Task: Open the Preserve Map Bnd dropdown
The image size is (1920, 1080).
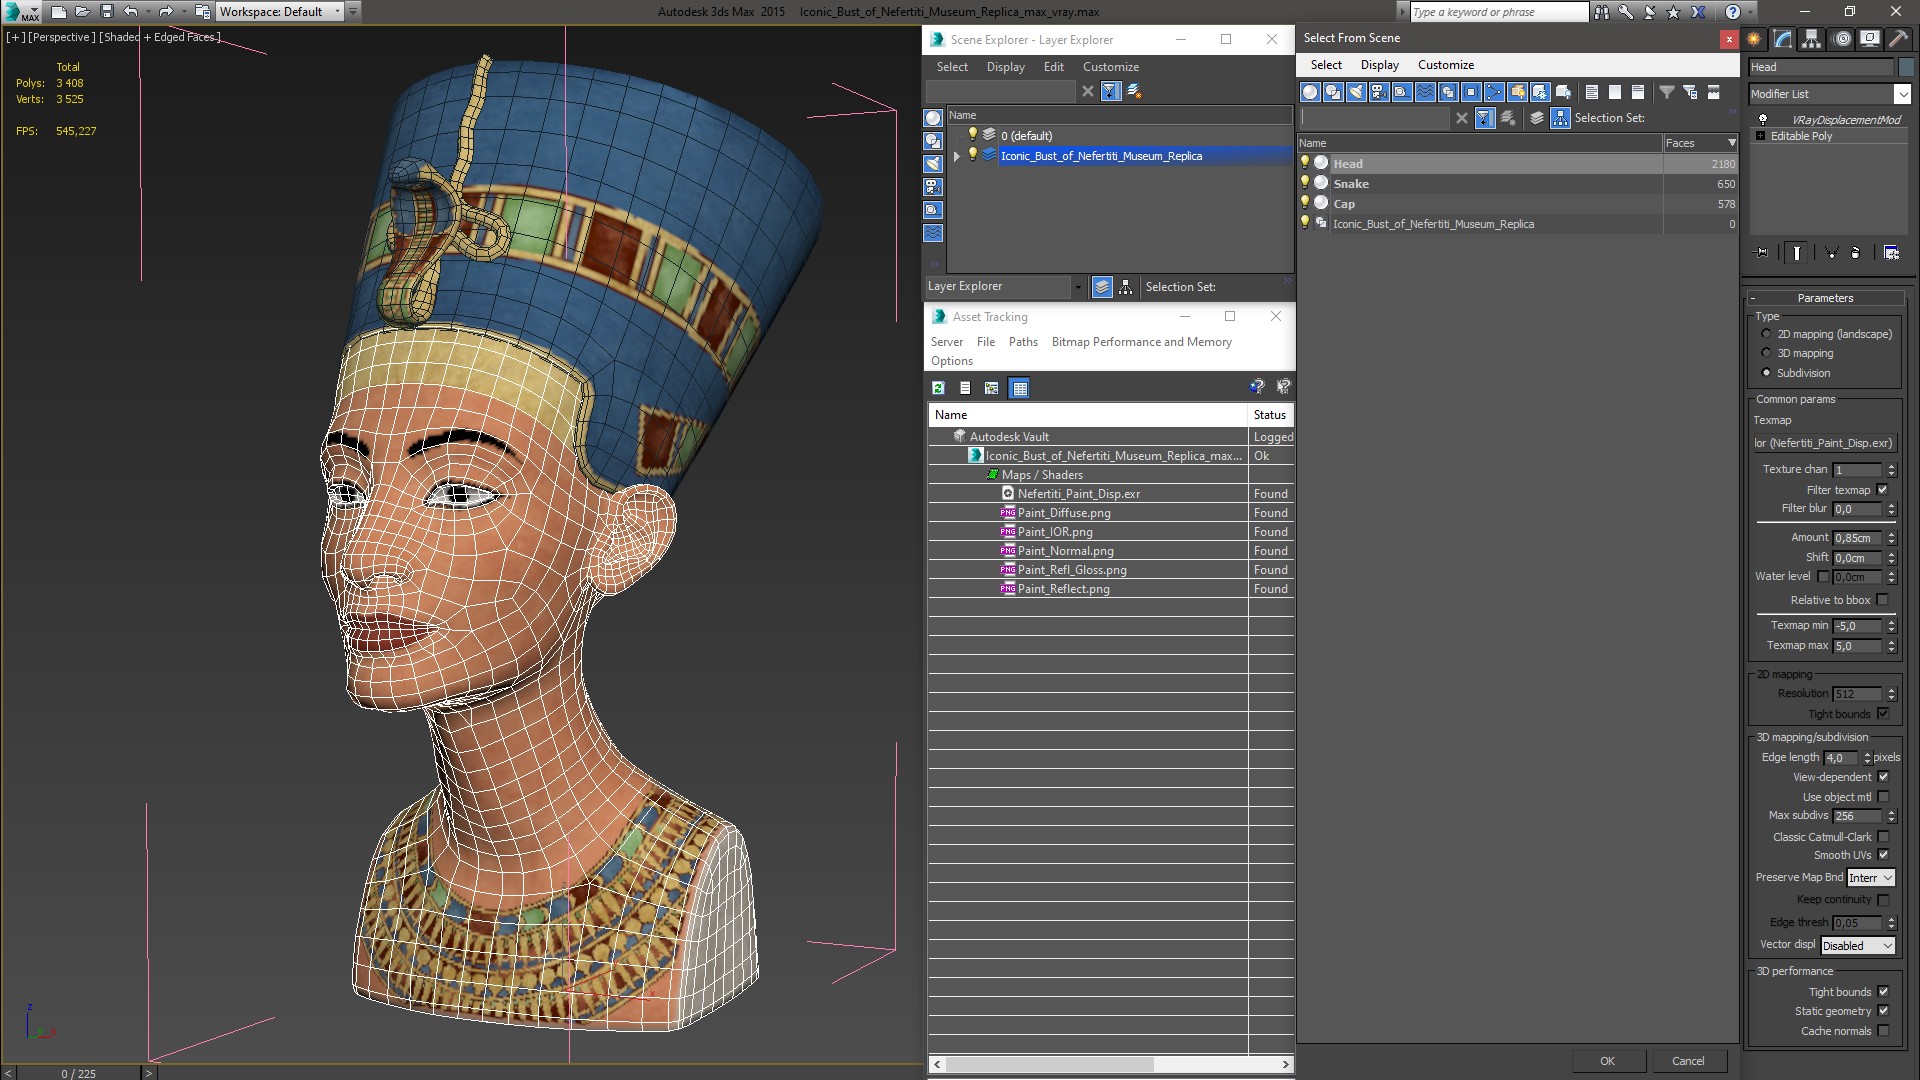Action: (1870, 878)
